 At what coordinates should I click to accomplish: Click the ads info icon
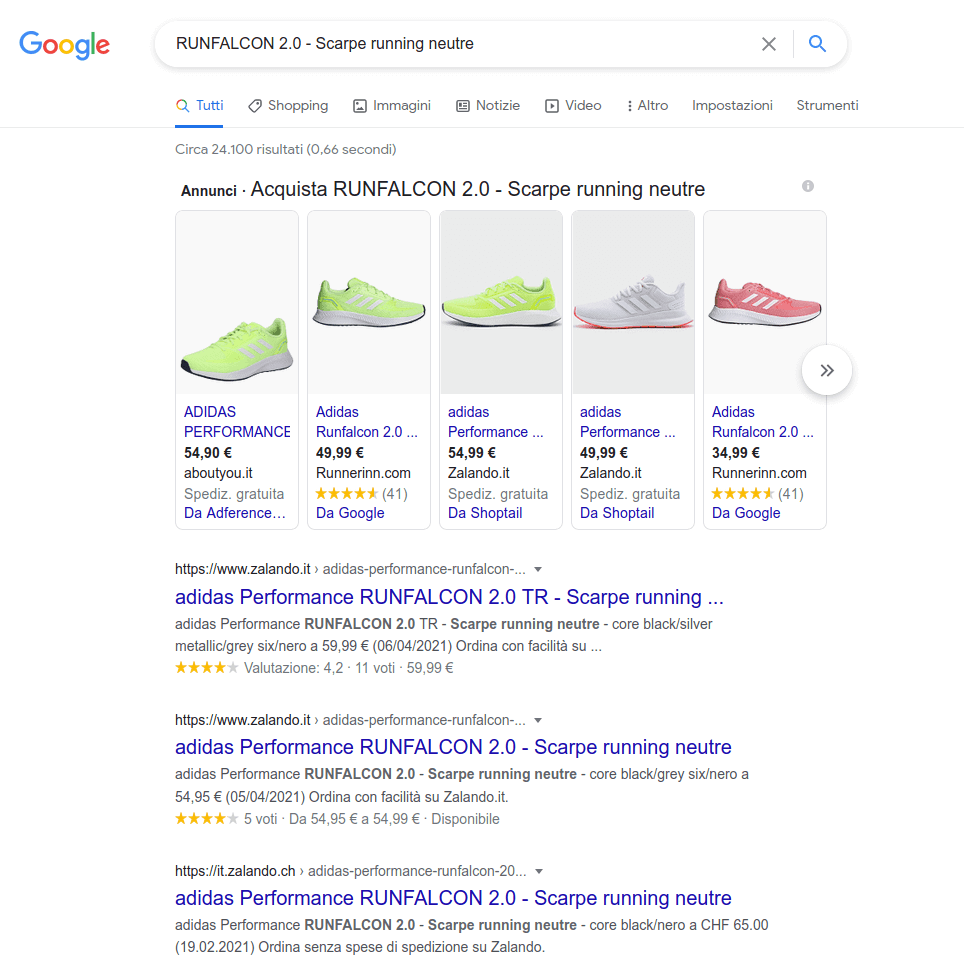tap(807, 186)
